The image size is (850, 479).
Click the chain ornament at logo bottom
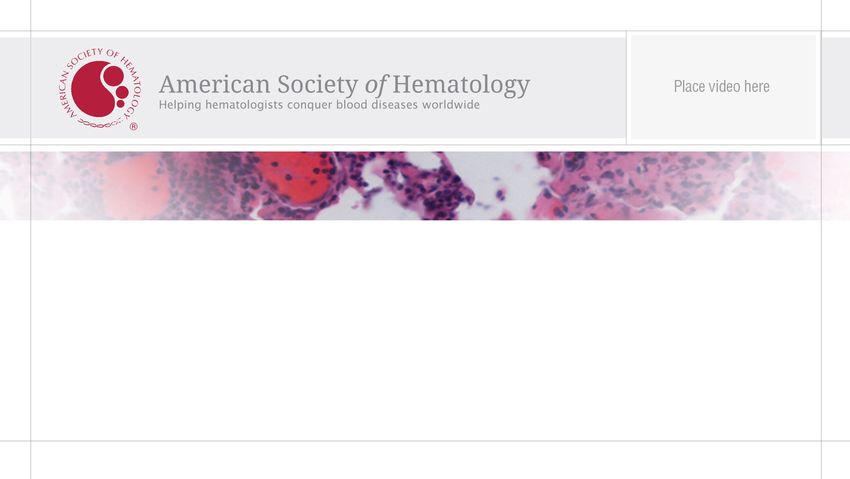click(101, 124)
